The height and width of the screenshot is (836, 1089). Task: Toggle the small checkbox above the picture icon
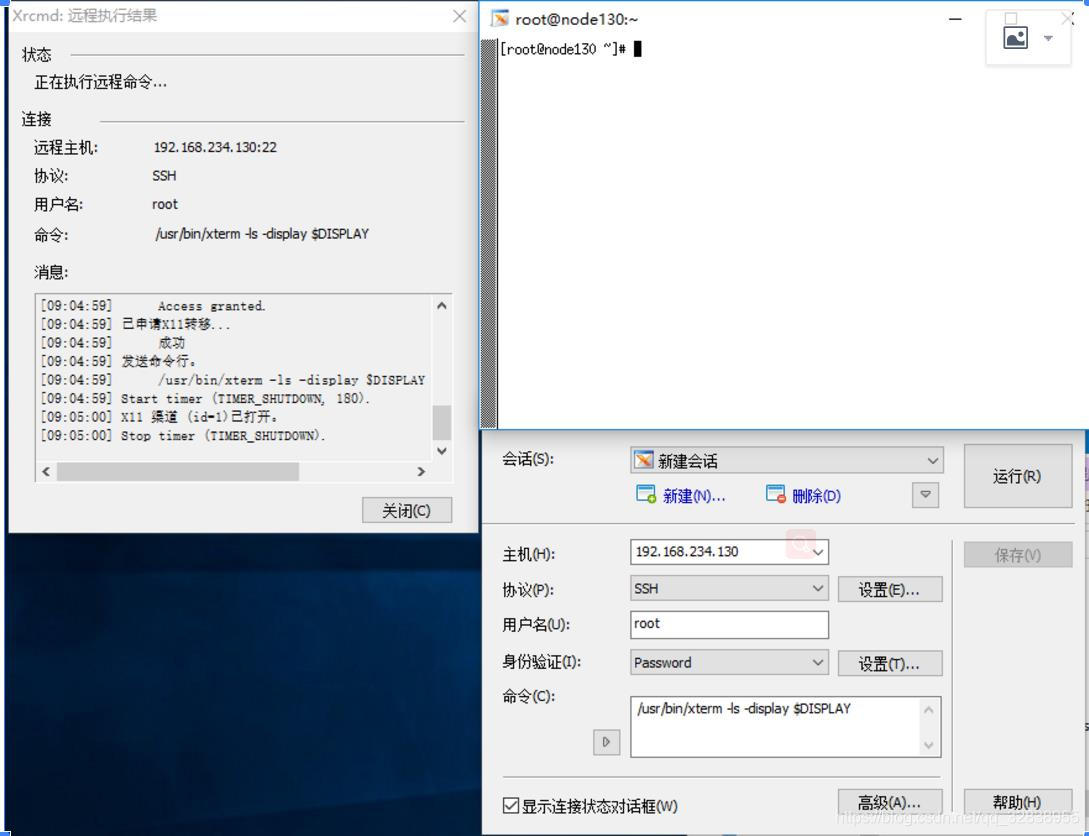pyautogui.click(x=1010, y=17)
